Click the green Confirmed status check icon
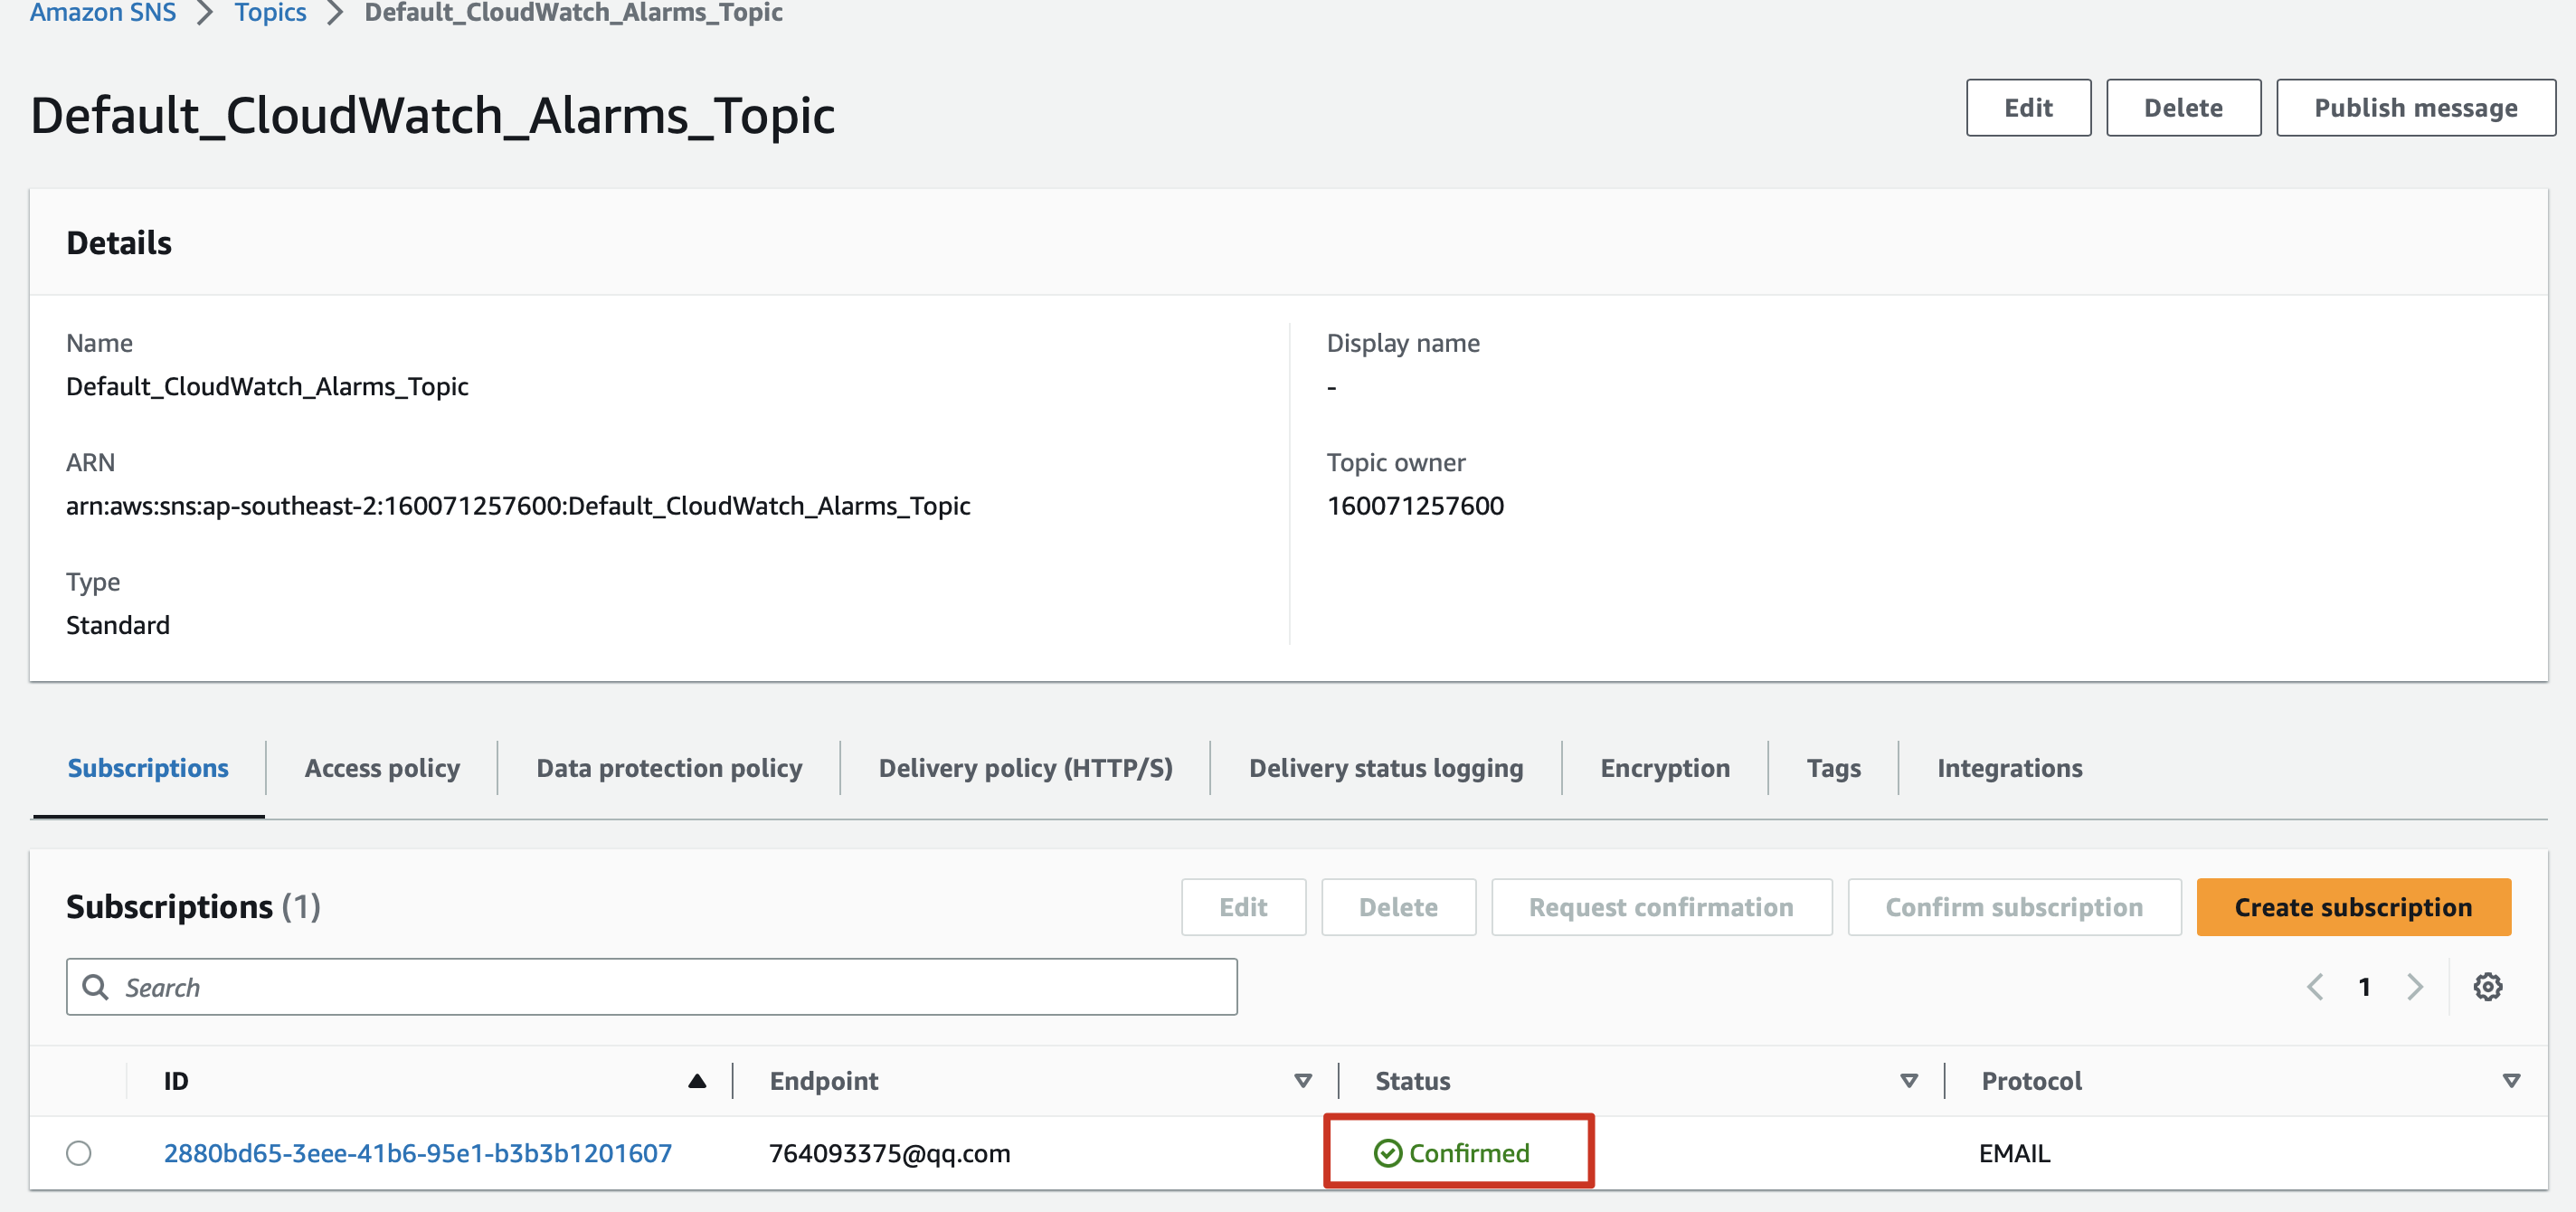The width and height of the screenshot is (2576, 1212). click(x=1387, y=1153)
